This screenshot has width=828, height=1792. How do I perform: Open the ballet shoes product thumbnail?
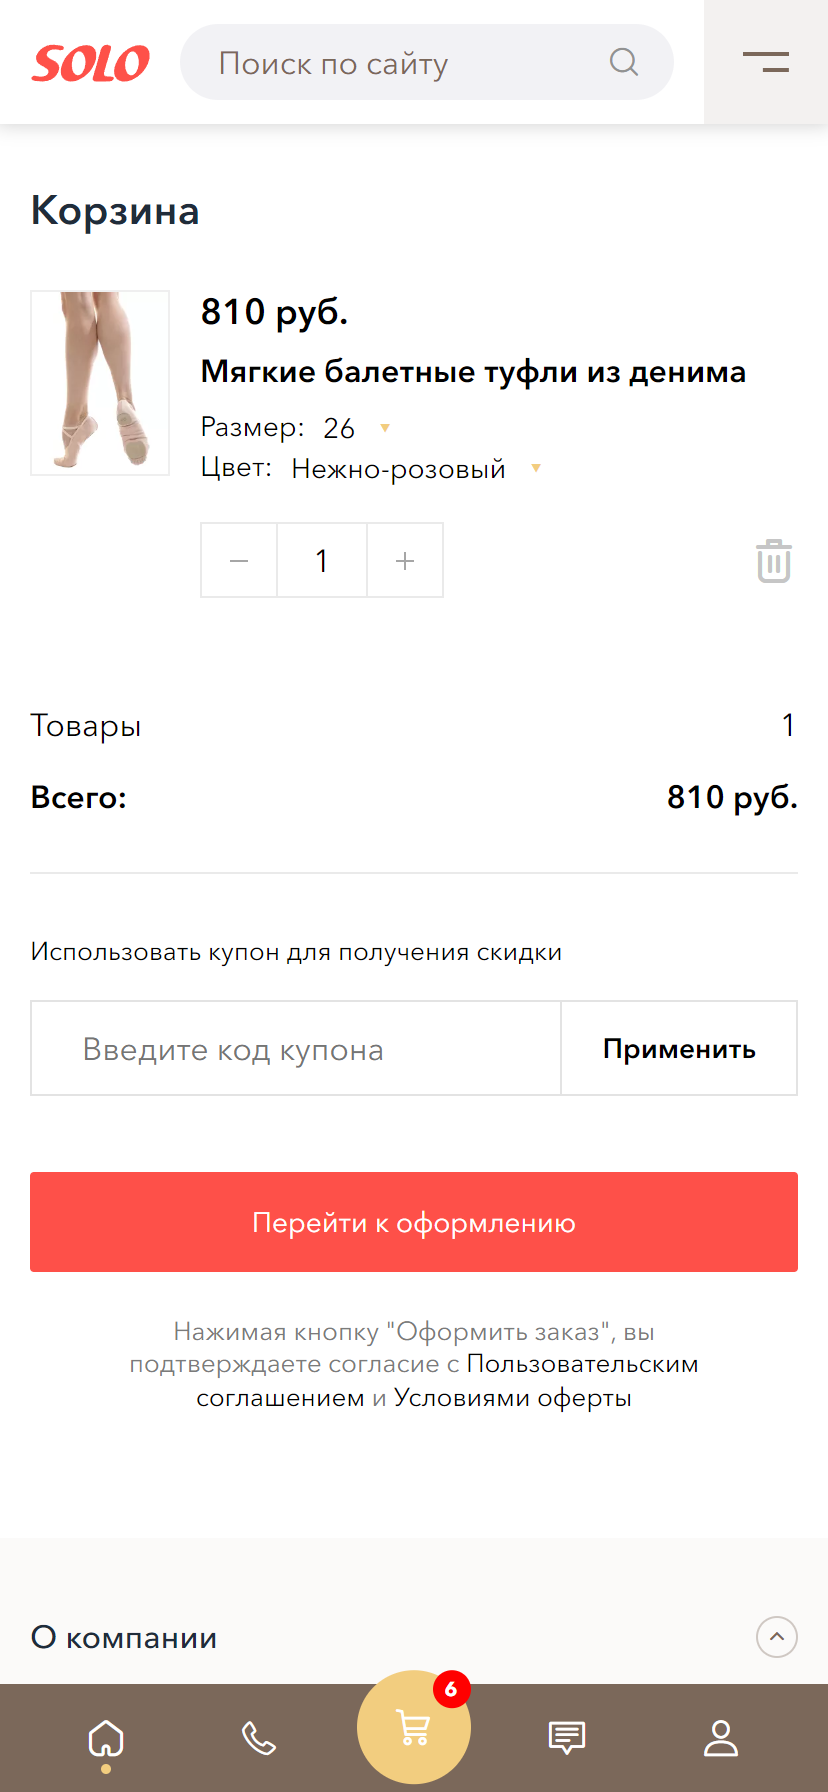[100, 383]
